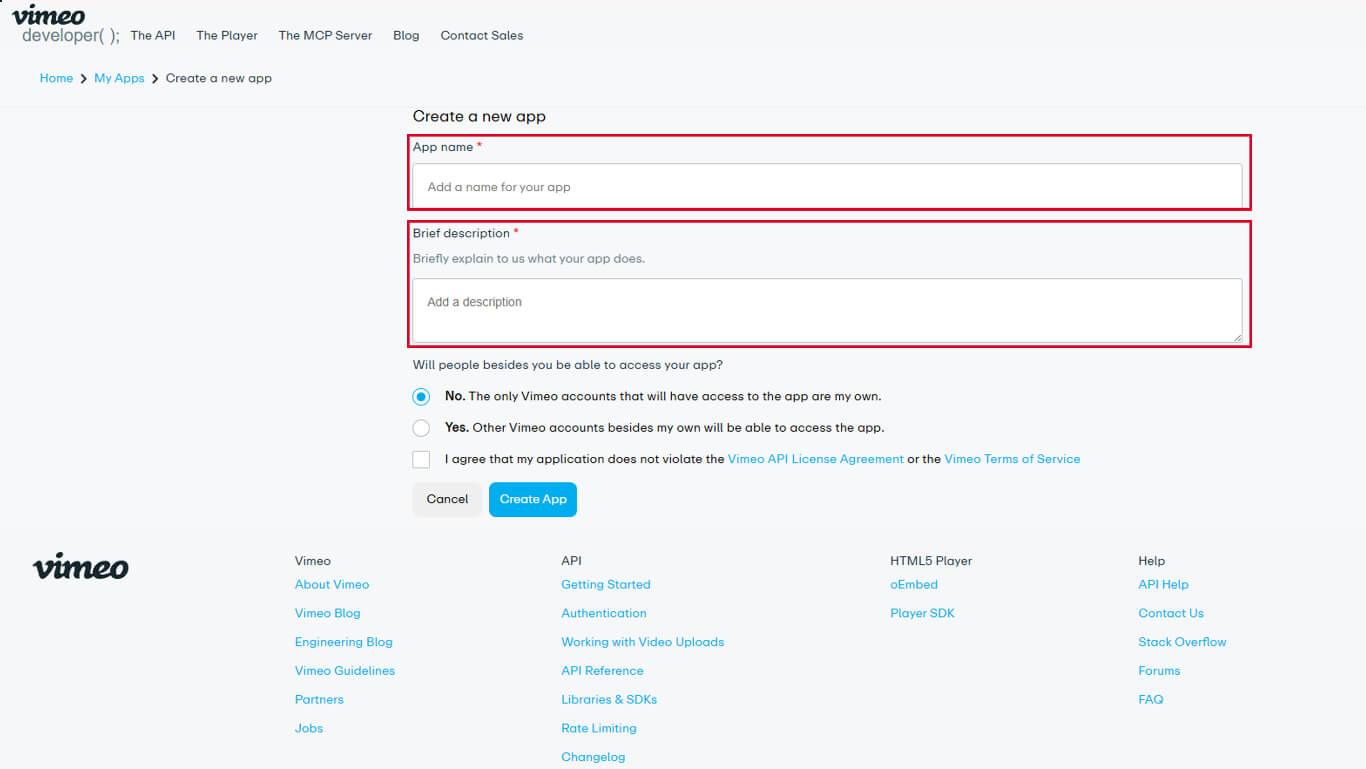Click the Create App button
The height and width of the screenshot is (769, 1366).
point(532,499)
